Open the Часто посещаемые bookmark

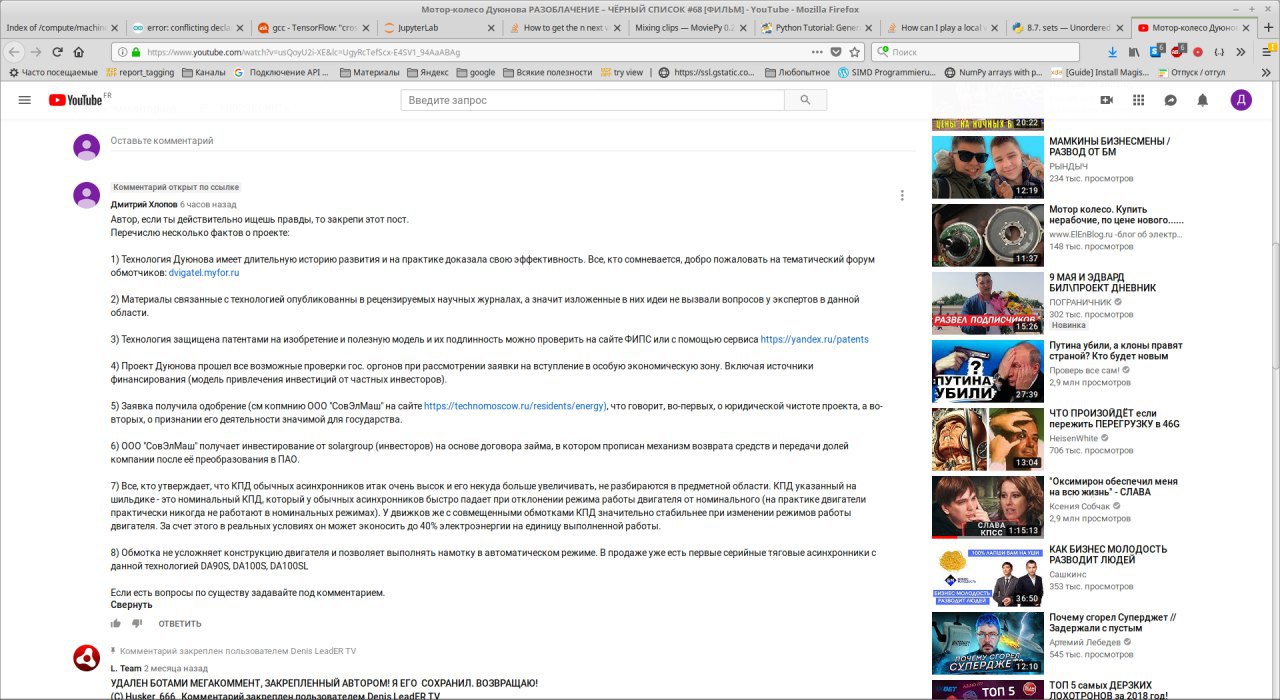(x=52, y=72)
